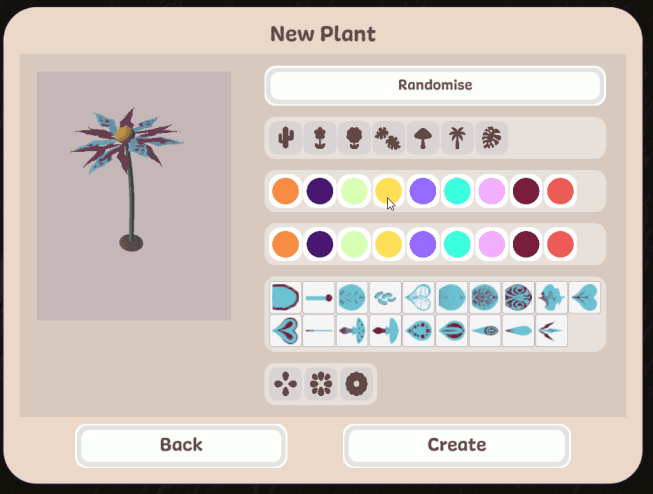653x494 pixels.
Task: Select the very thin line petal
Action: pos(319,331)
